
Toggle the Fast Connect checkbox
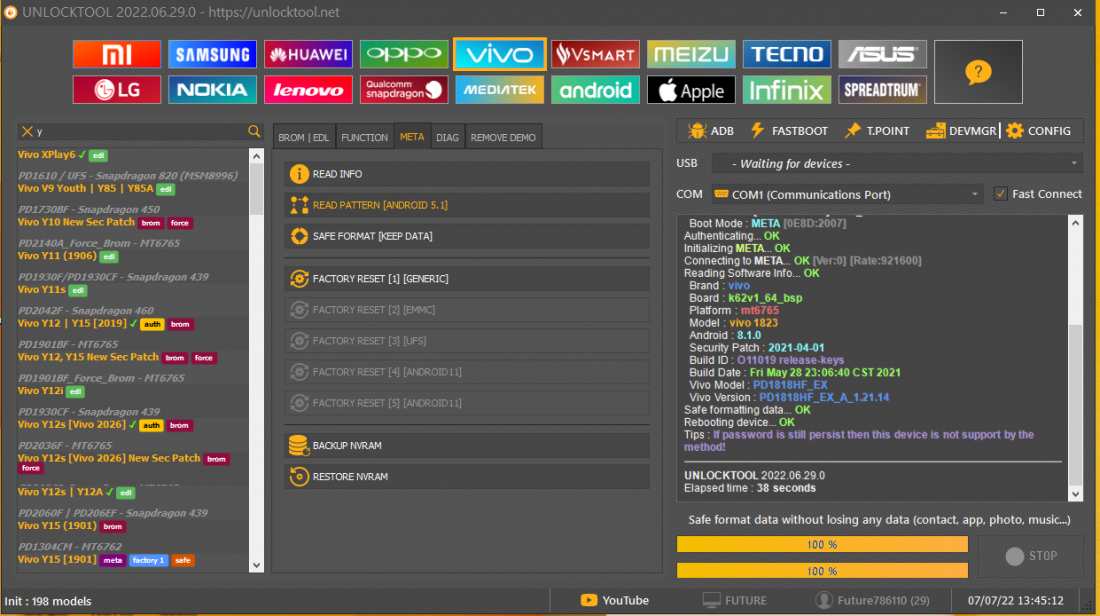pos(1000,194)
